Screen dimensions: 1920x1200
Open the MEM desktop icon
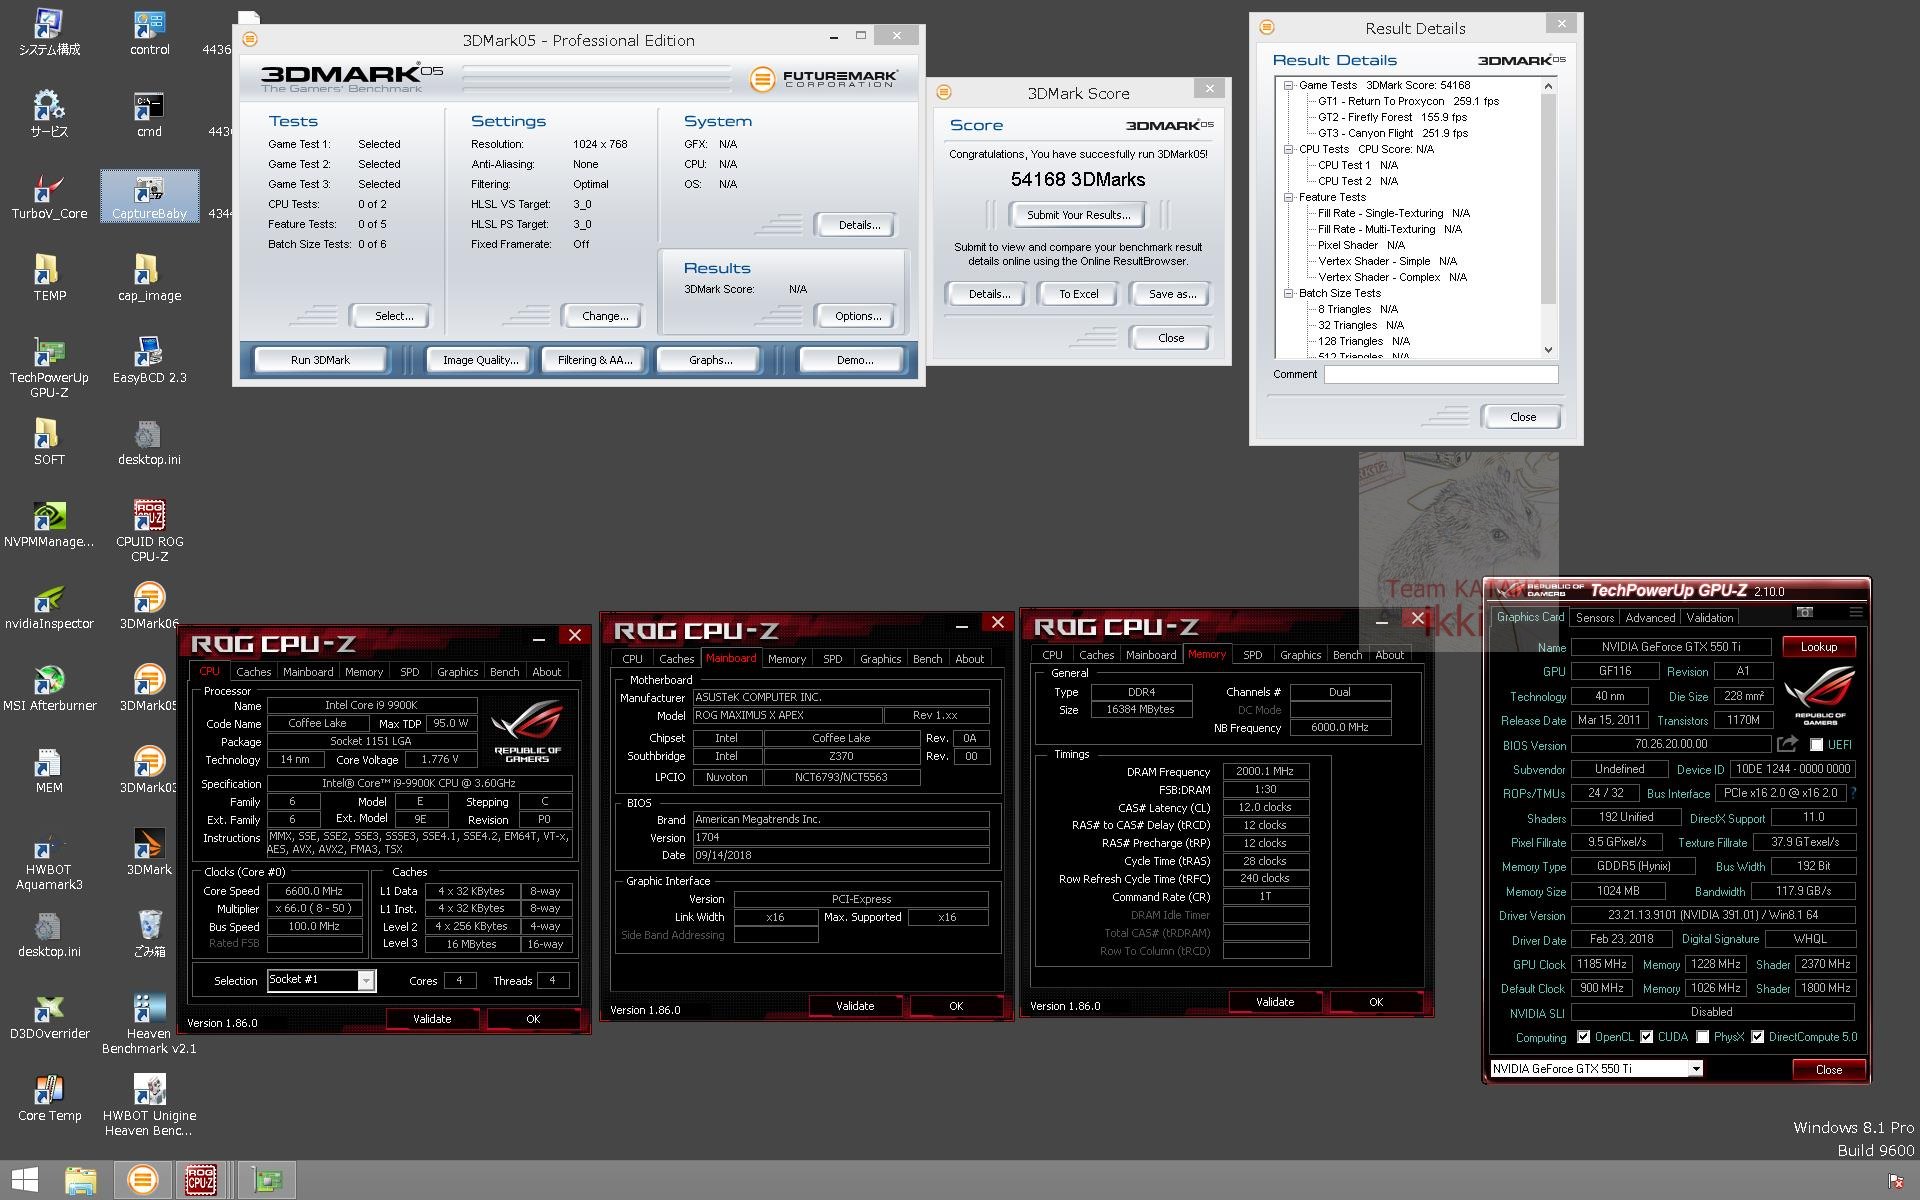(49, 770)
